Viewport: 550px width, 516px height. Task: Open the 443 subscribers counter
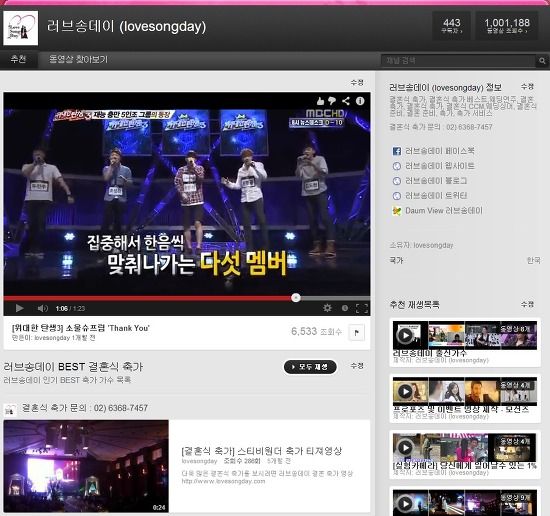click(451, 26)
